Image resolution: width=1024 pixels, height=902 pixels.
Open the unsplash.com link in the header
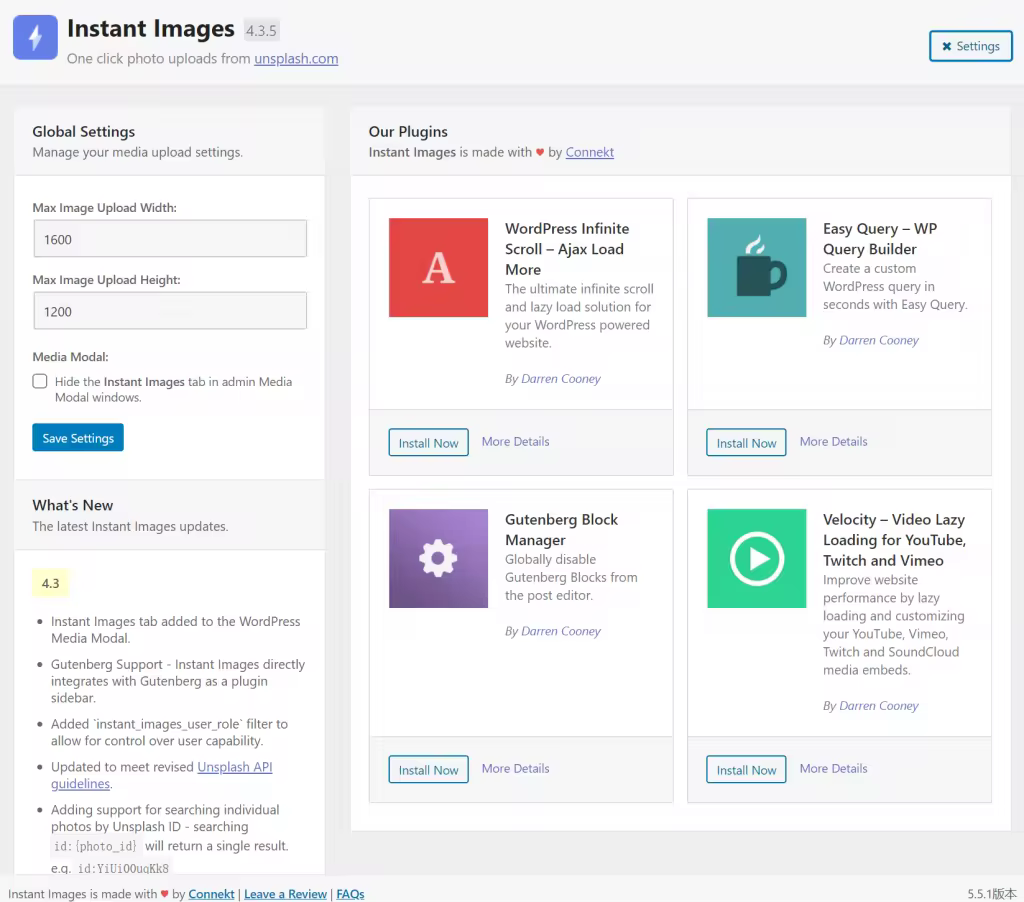pos(296,58)
